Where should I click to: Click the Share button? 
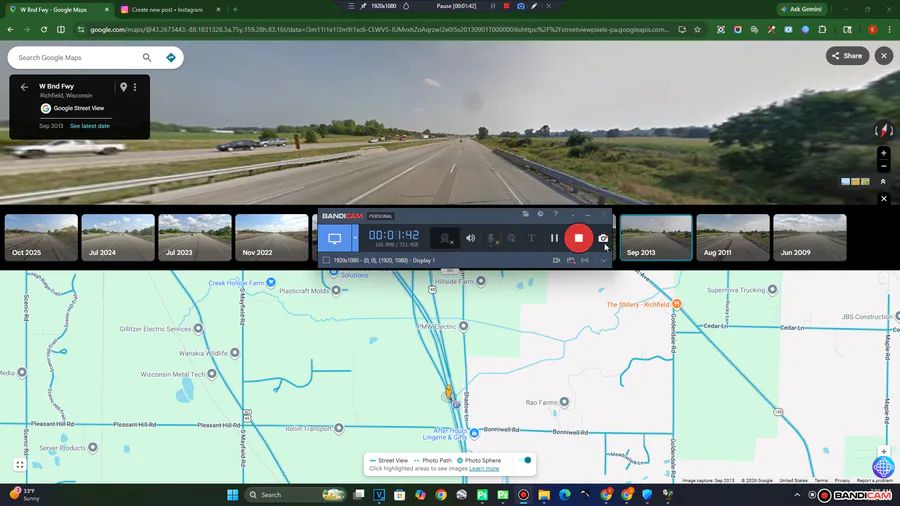pos(847,56)
